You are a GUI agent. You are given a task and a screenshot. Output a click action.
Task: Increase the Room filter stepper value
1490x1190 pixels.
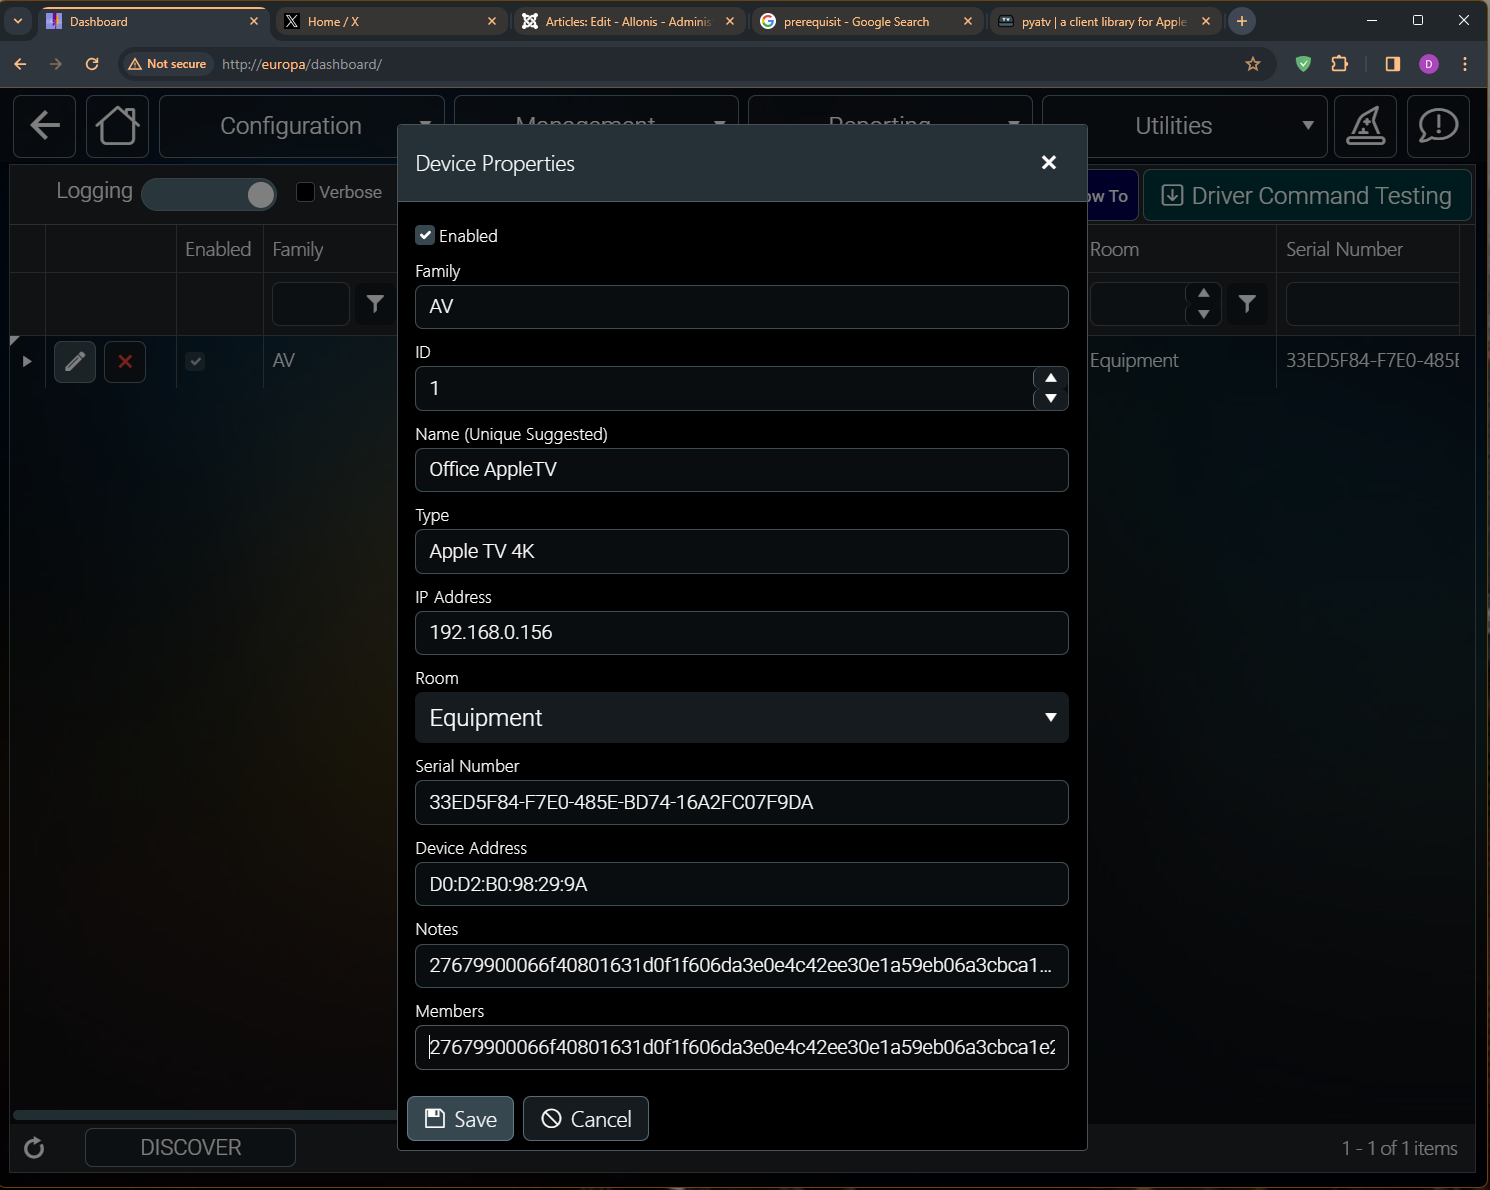1204,293
